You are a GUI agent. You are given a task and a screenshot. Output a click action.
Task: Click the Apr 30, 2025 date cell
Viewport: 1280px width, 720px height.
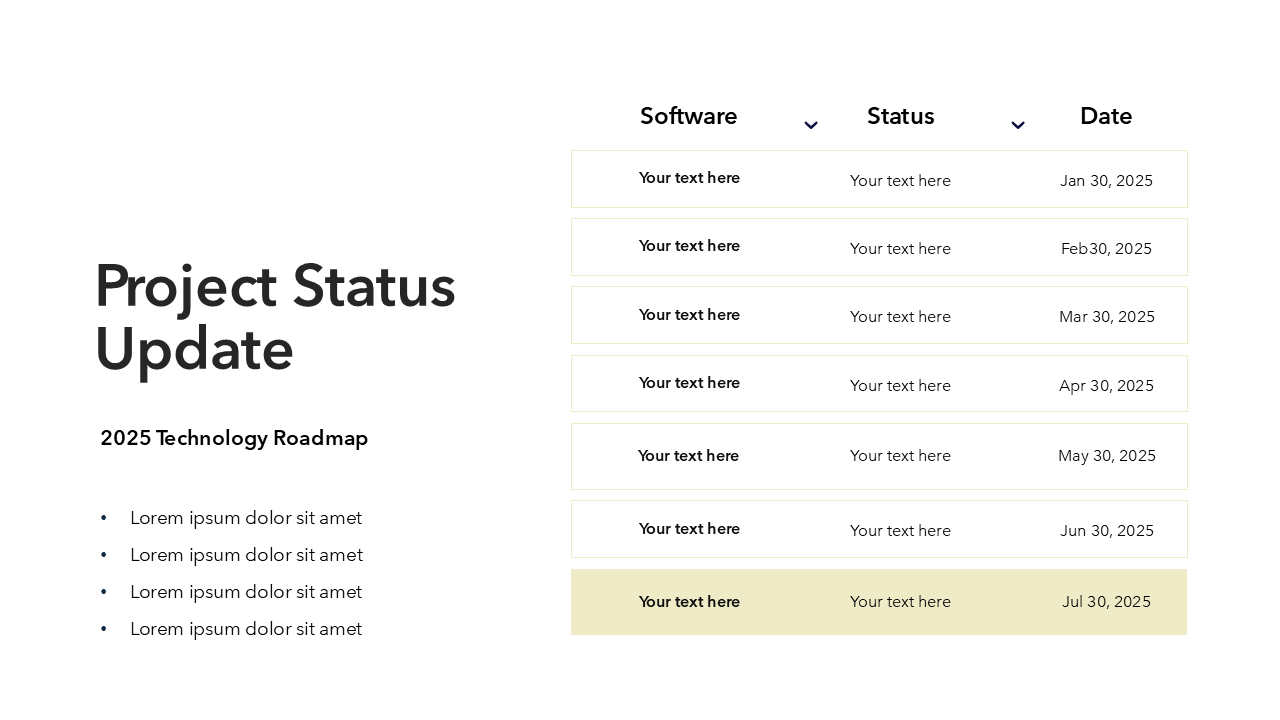(1106, 386)
